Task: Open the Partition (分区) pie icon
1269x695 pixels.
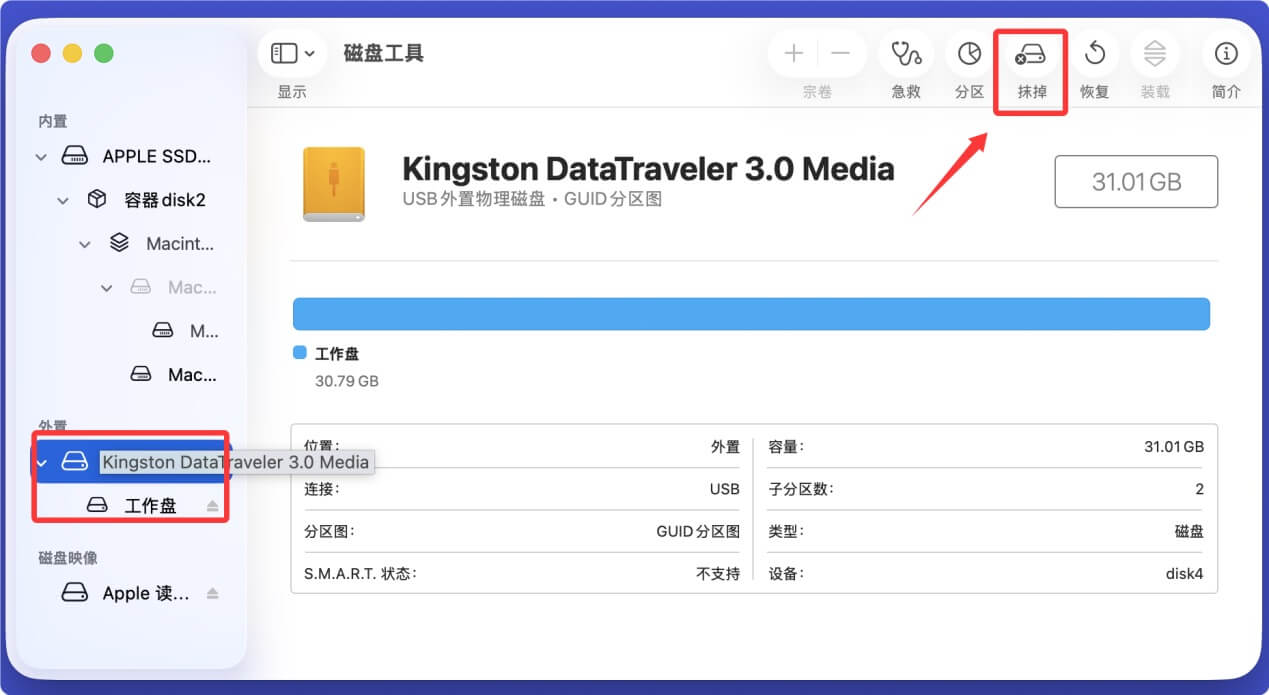Action: (x=969, y=54)
